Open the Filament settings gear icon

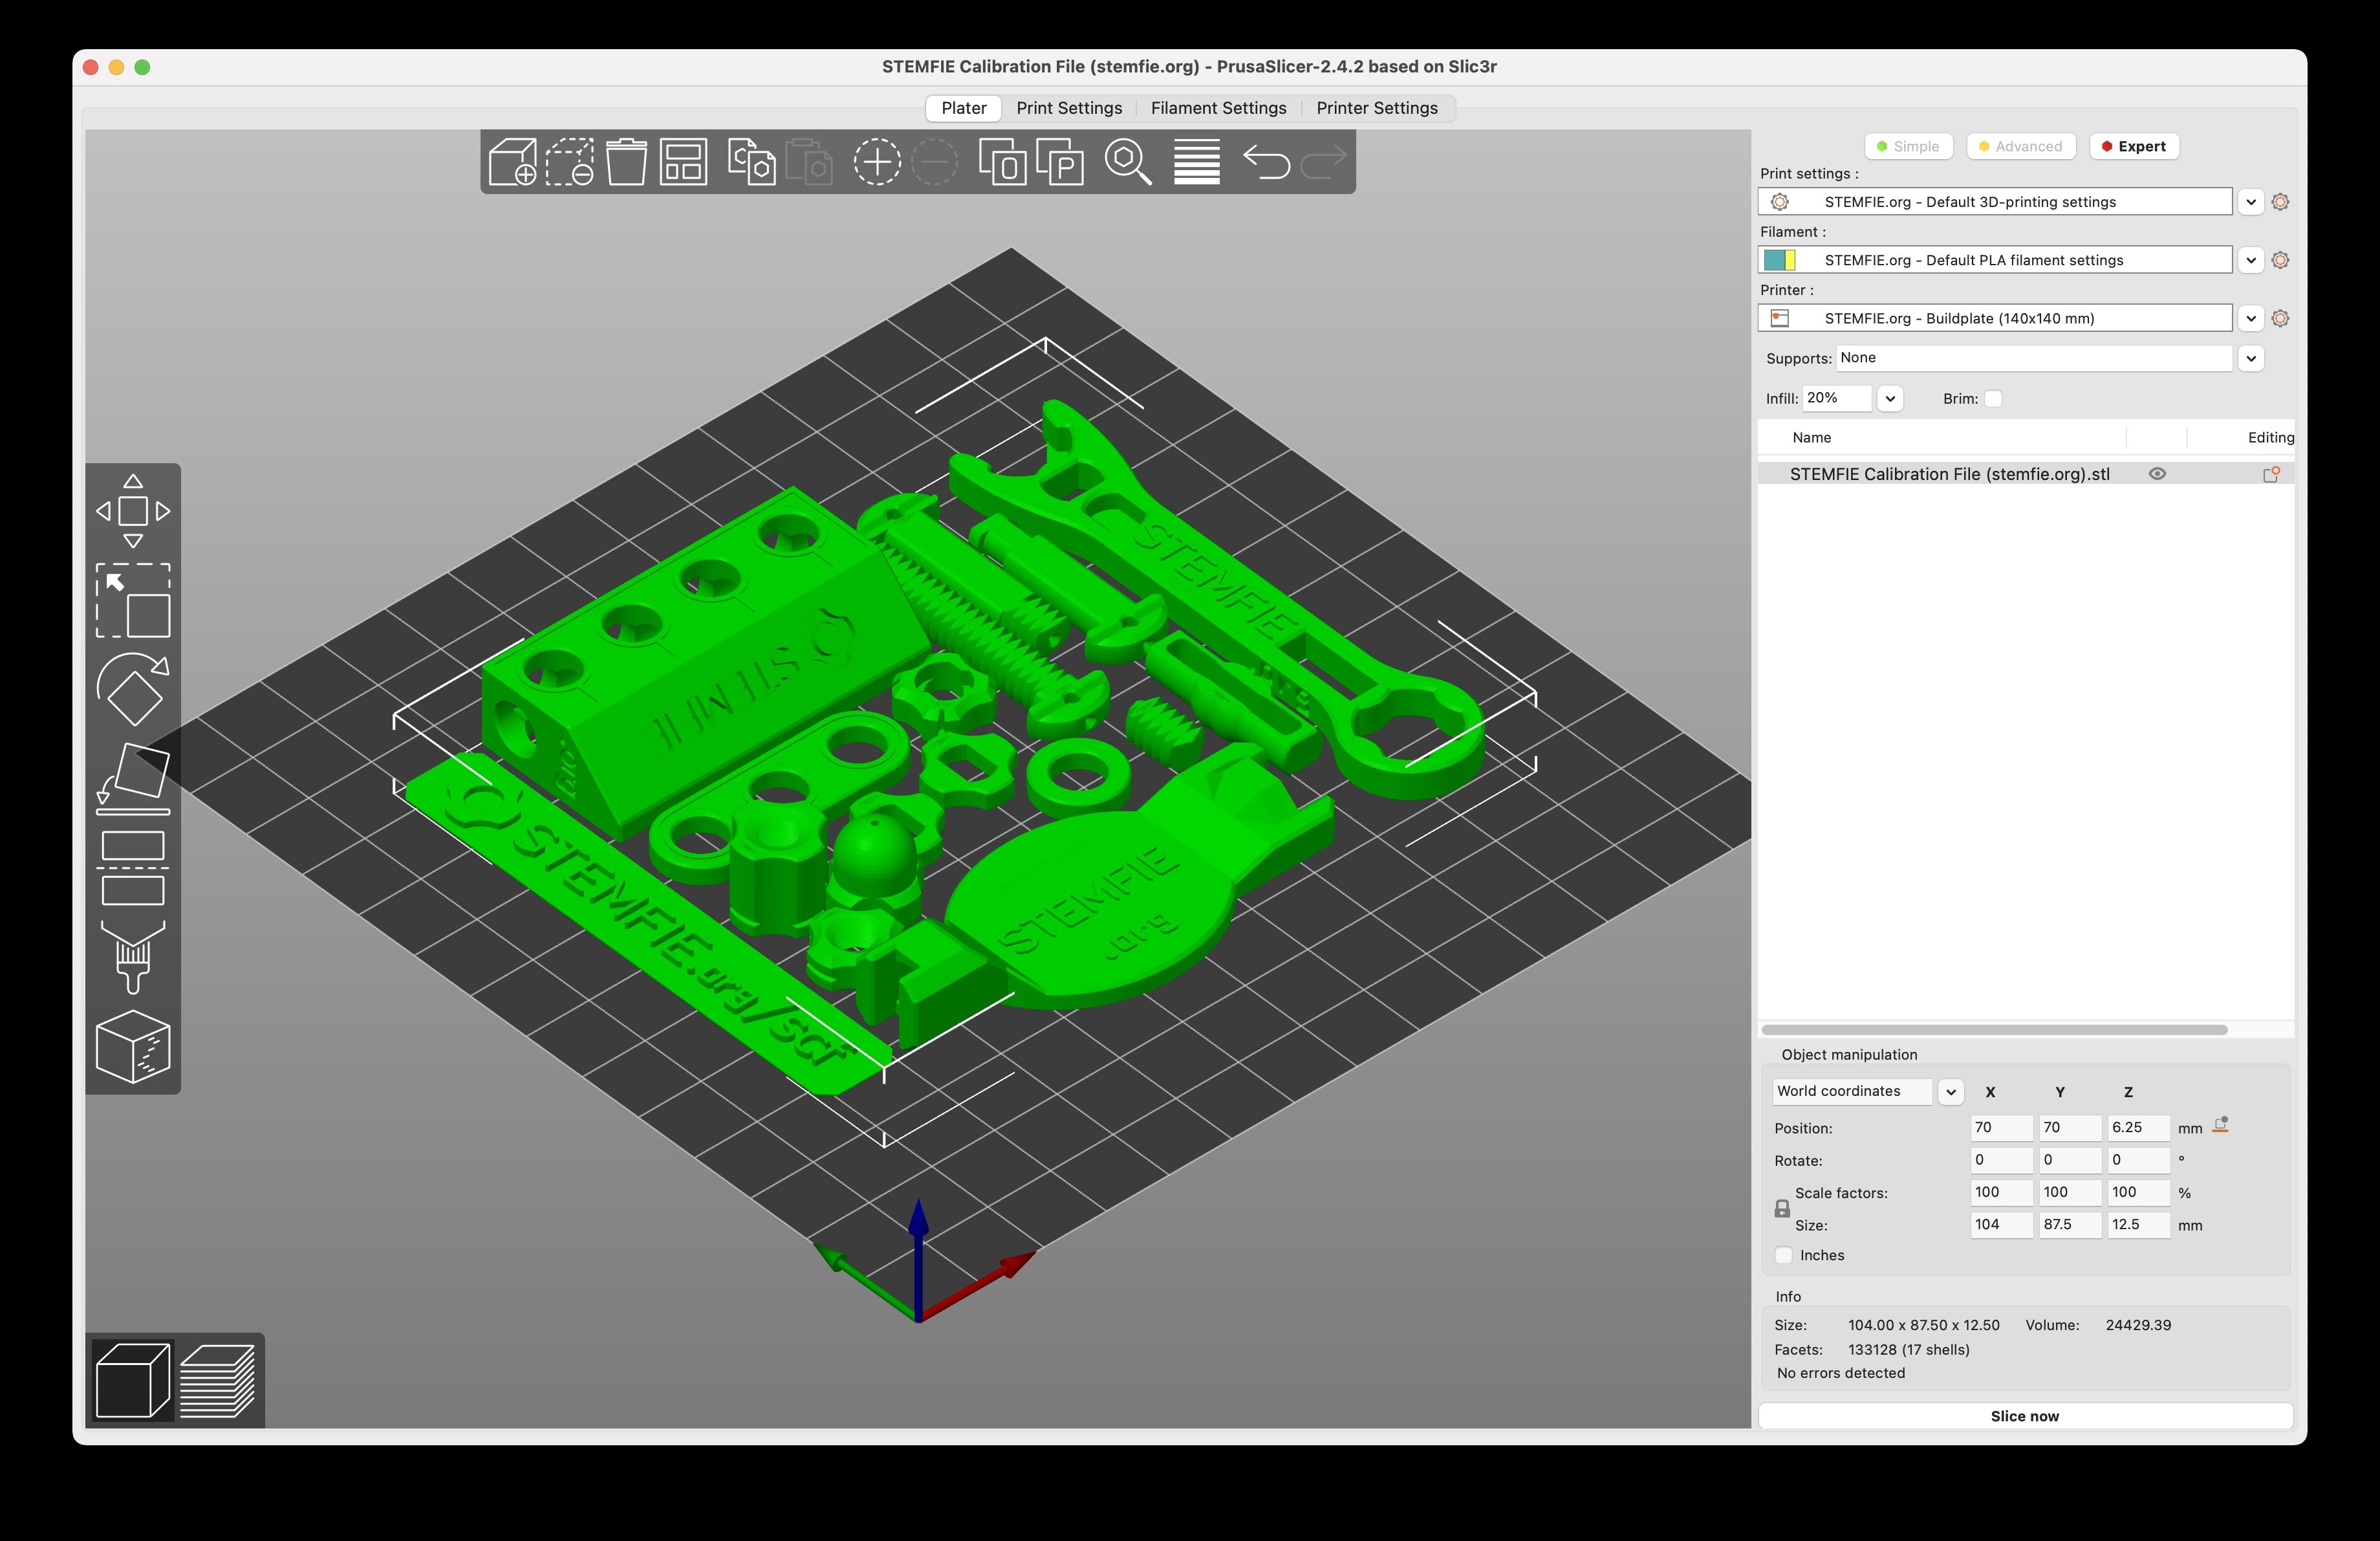[2280, 260]
